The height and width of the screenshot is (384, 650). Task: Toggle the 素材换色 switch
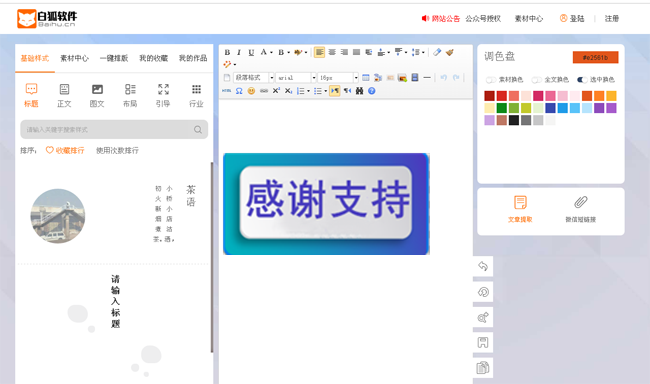point(491,80)
